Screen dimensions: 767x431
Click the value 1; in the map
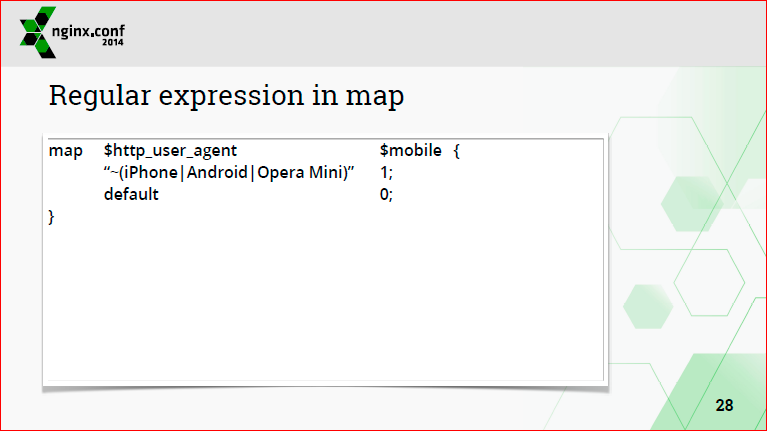[386, 172]
